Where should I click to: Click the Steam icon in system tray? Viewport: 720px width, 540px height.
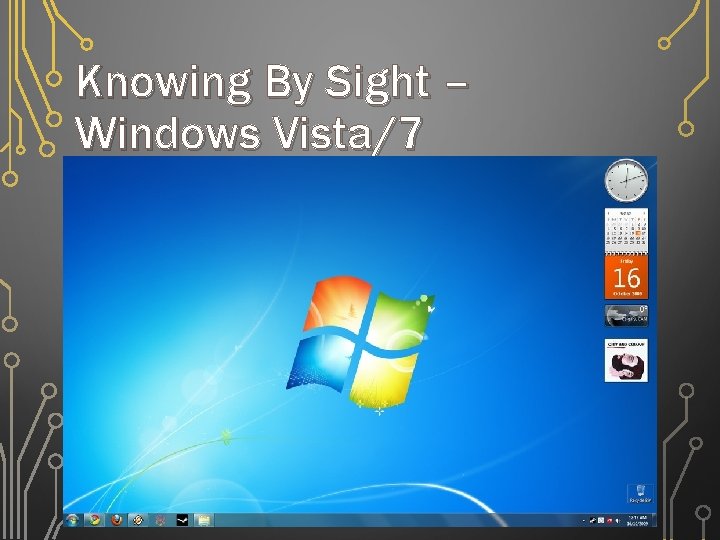pos(592,521)
